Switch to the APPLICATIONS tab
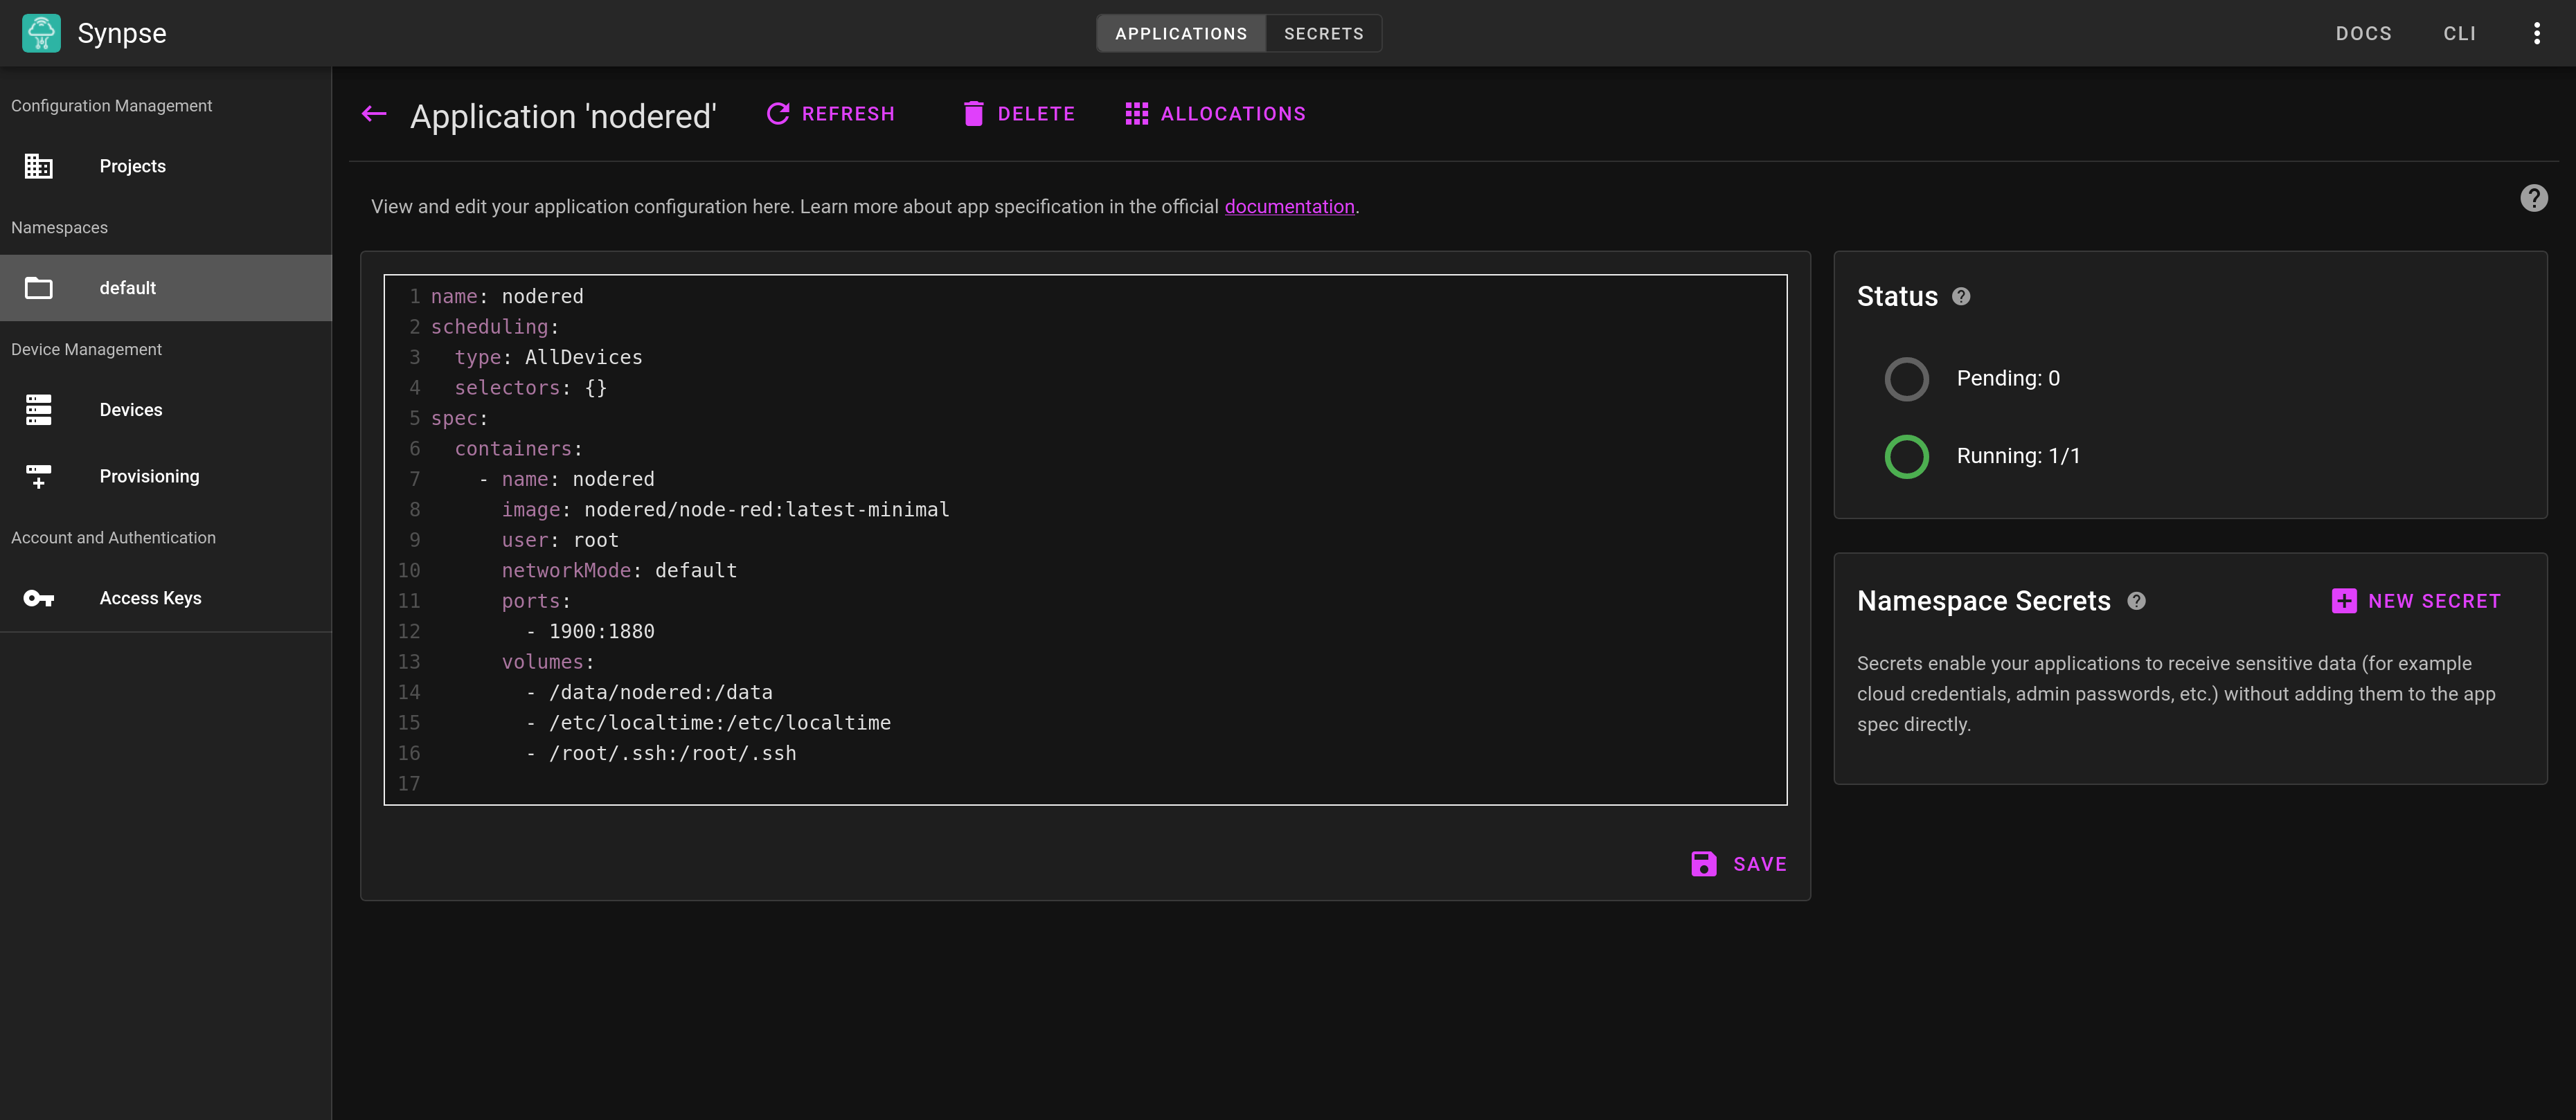 (1180, 33)
